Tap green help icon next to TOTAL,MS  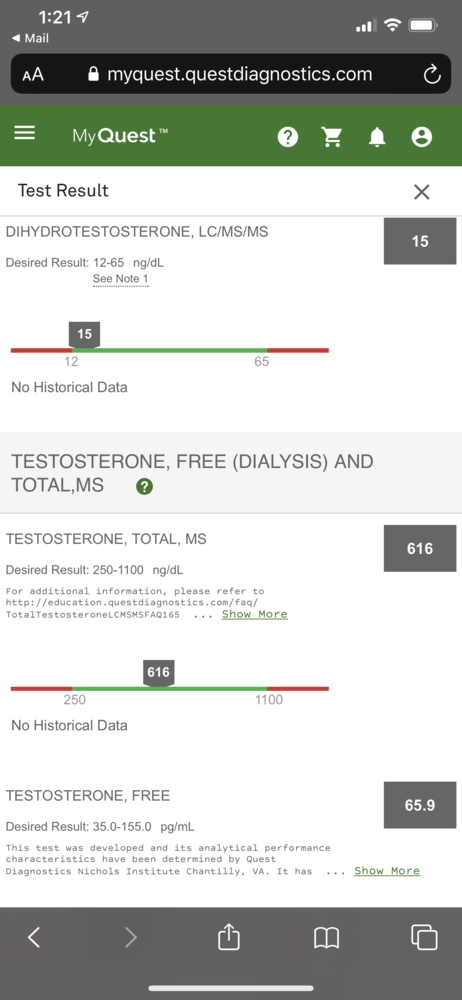[144, 487]
